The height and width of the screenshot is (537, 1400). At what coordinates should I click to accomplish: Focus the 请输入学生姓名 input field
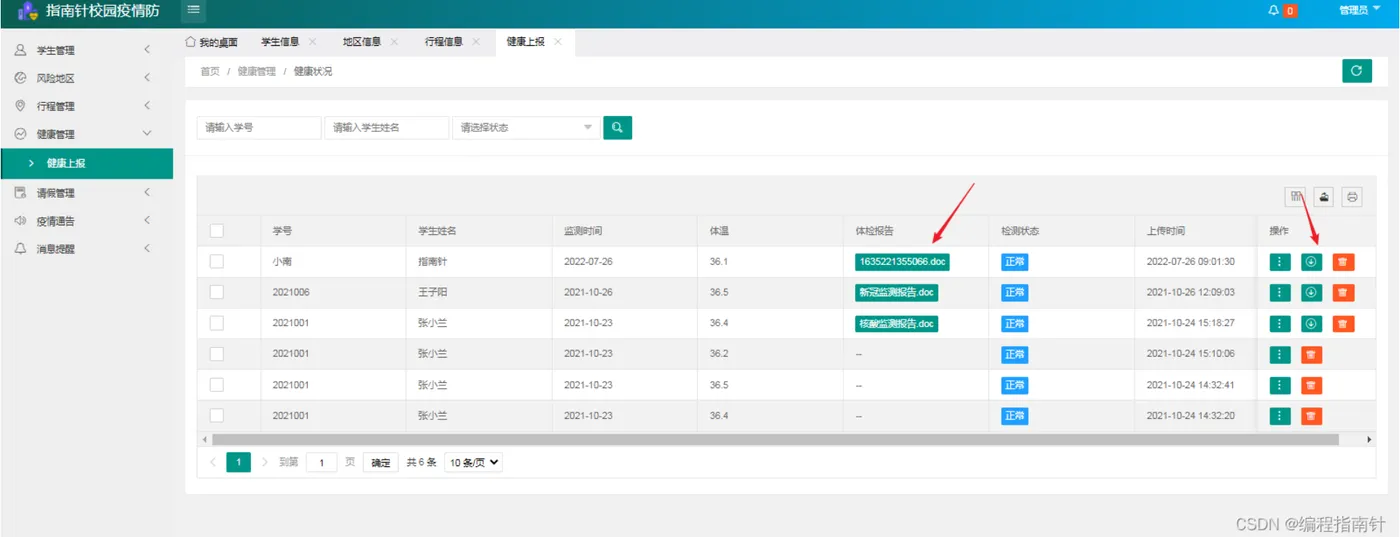tap(387, 127)
